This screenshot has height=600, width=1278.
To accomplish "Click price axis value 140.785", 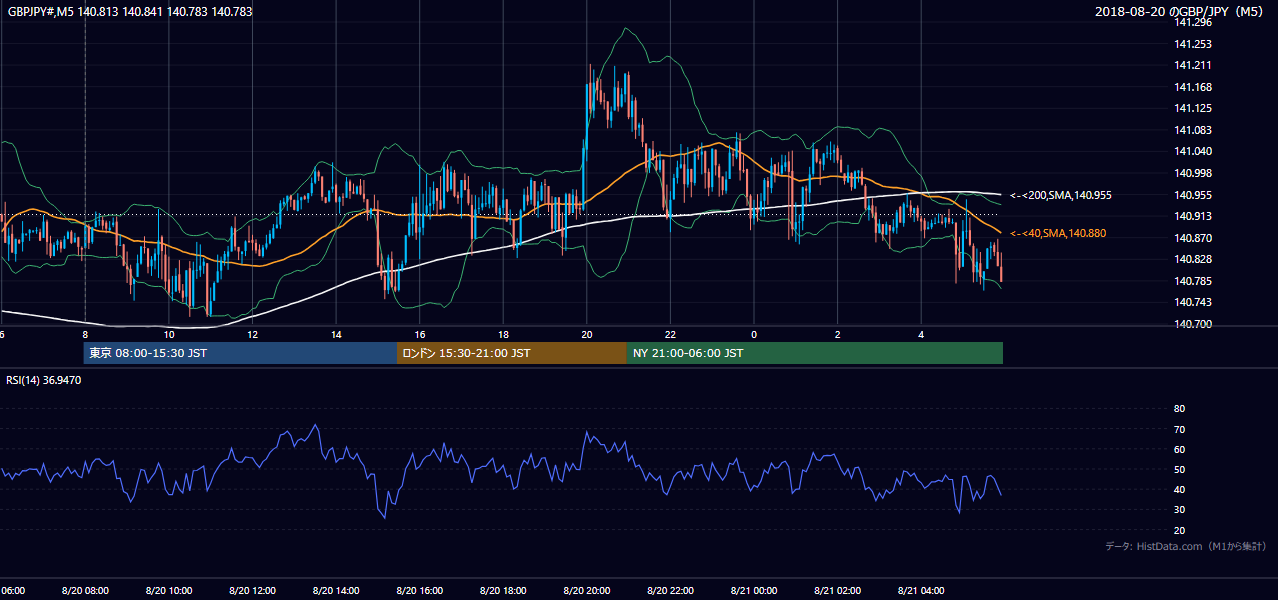I will (1193, 281).
